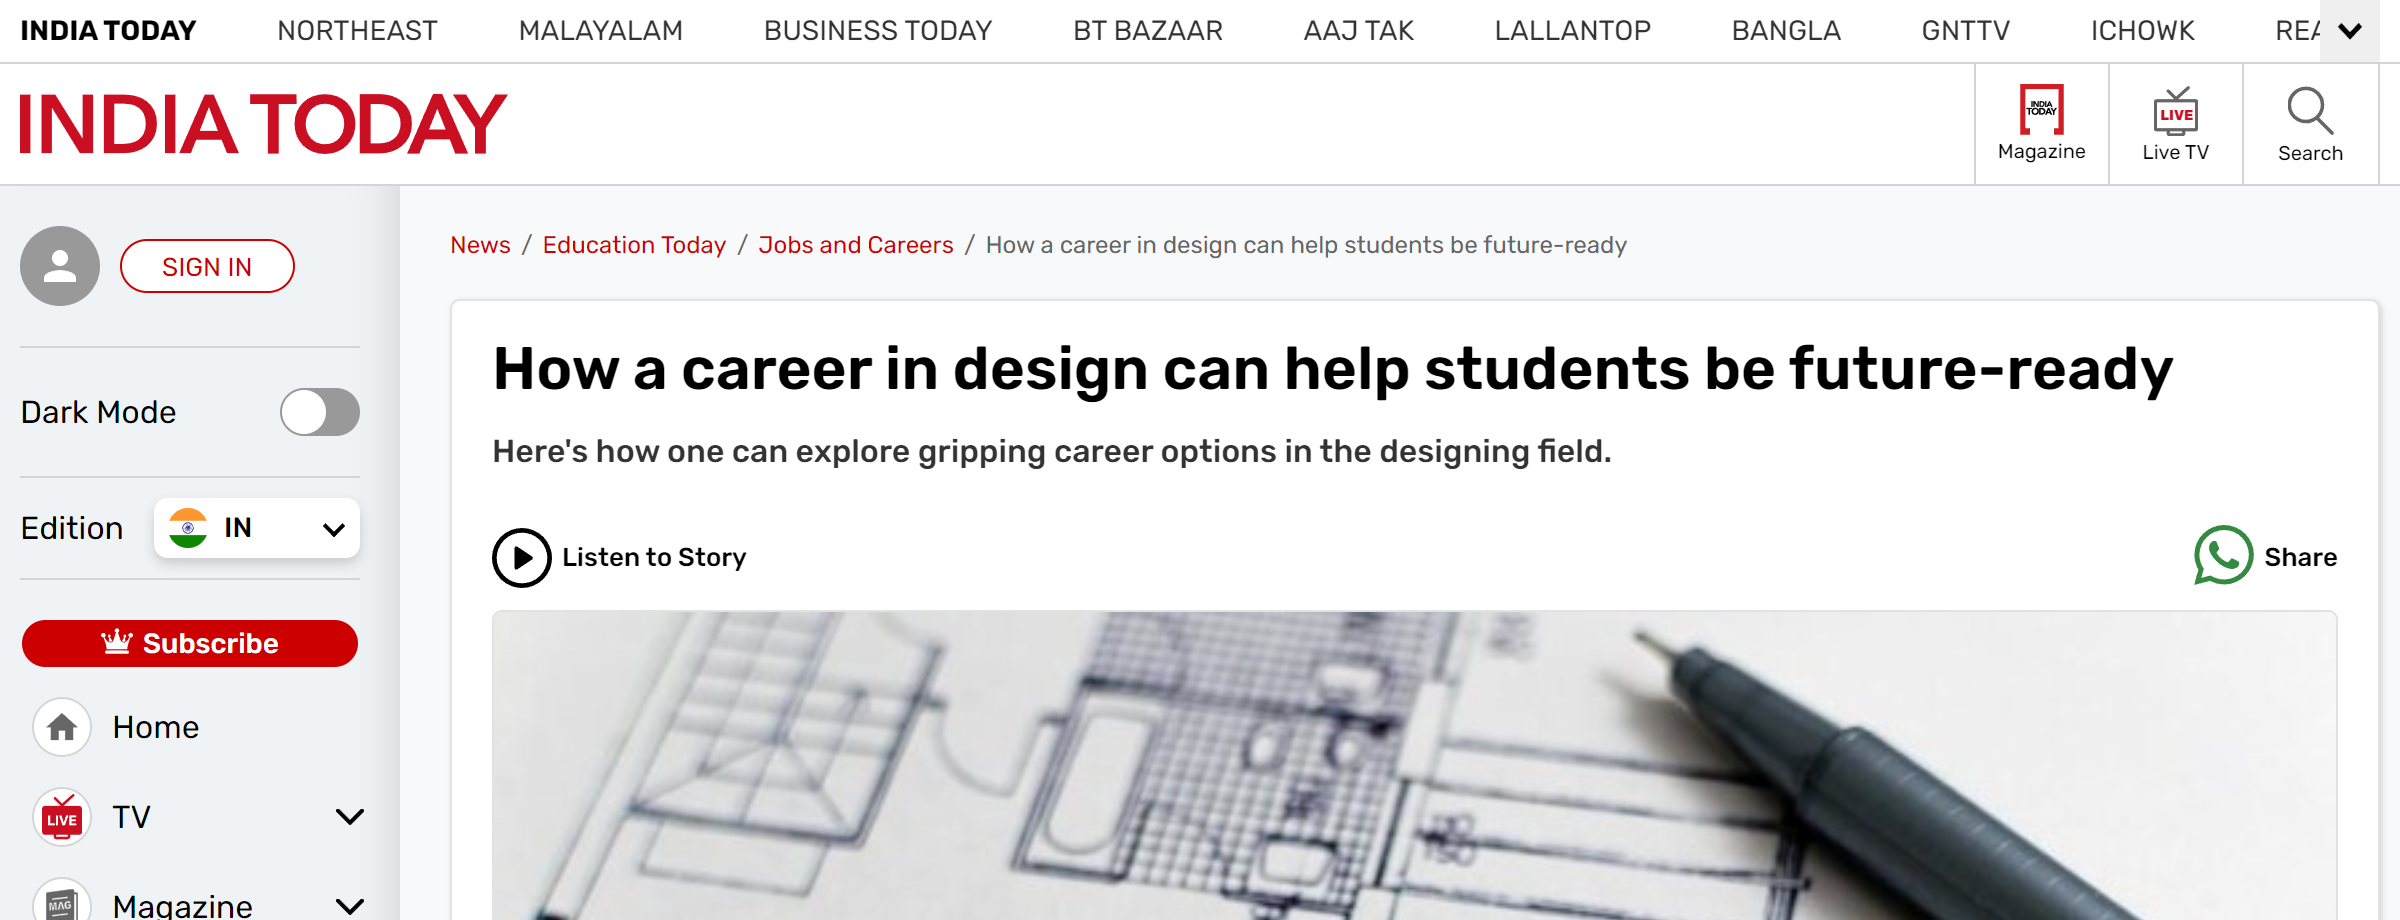Expand the top network sites list
The image size is (2400, 920).
[2349, 31]
